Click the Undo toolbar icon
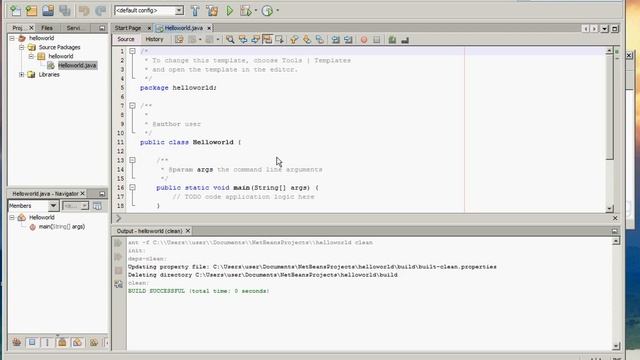The image size is (640, 360). click(84, 11)
